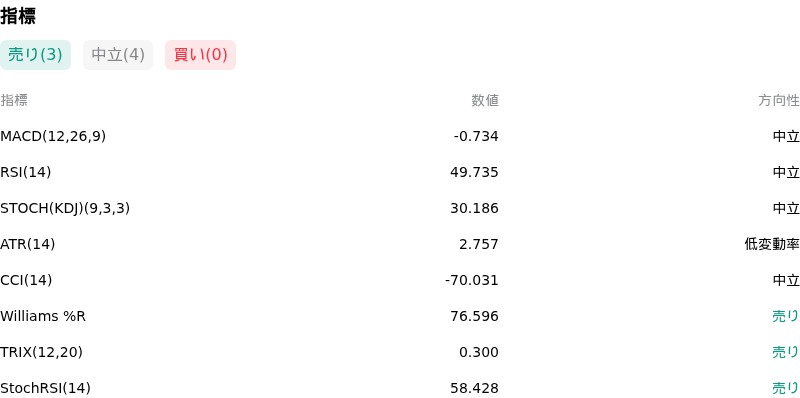Screen dimensions: 800x398
Task: Click the 数値 column header
Action: tap(485, 101)
